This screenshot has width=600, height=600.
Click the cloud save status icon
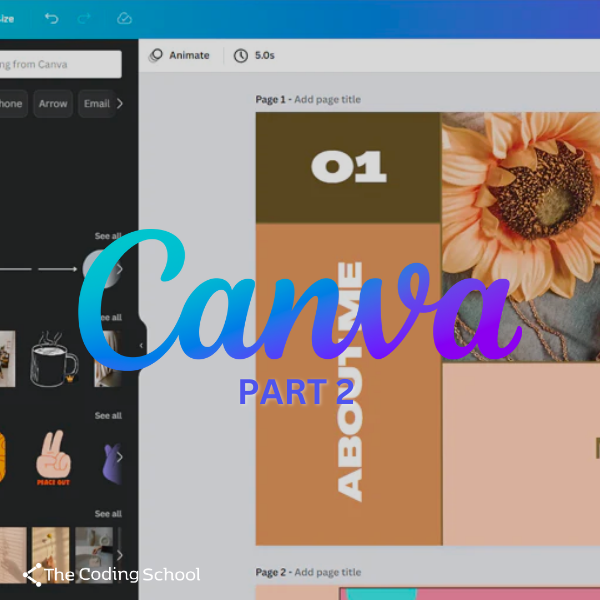(124, 18)
